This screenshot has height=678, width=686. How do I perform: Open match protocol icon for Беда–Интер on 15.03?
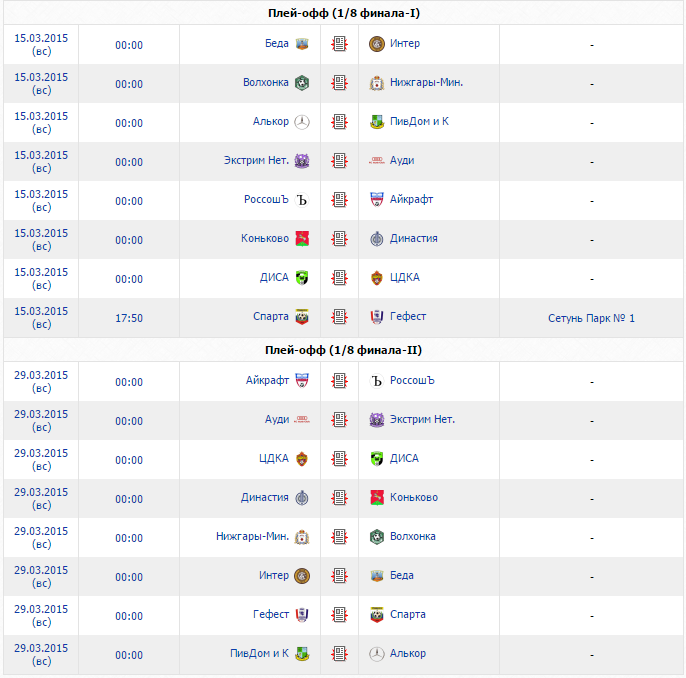click(340, 44)
